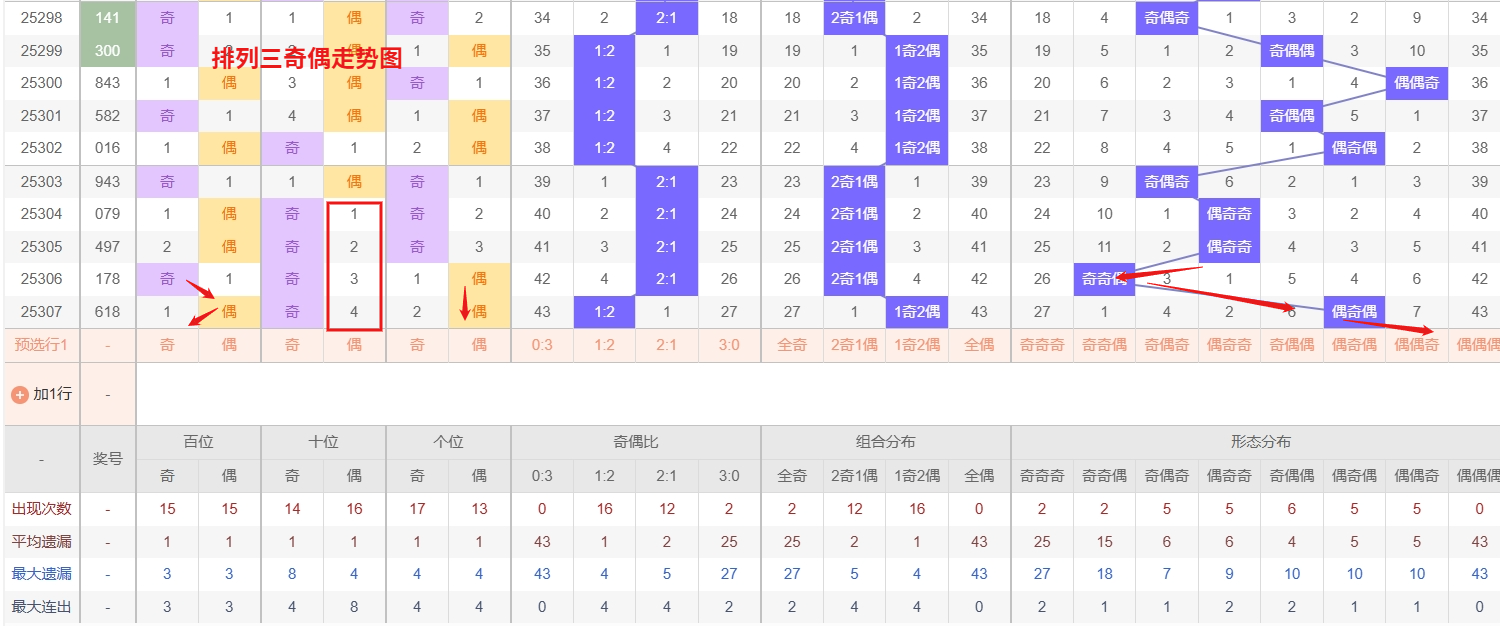
Task: Pick 1奇2偶 in the 预选行1 row
Action: 916,344
